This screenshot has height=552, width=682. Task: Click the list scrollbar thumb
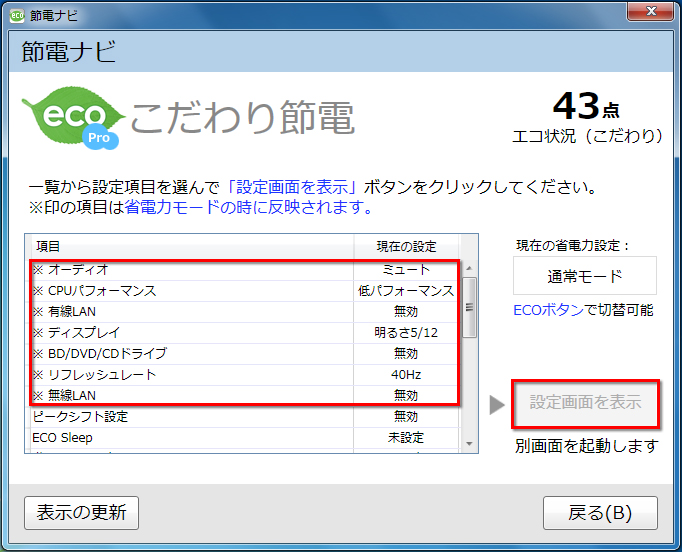point(469,307)
